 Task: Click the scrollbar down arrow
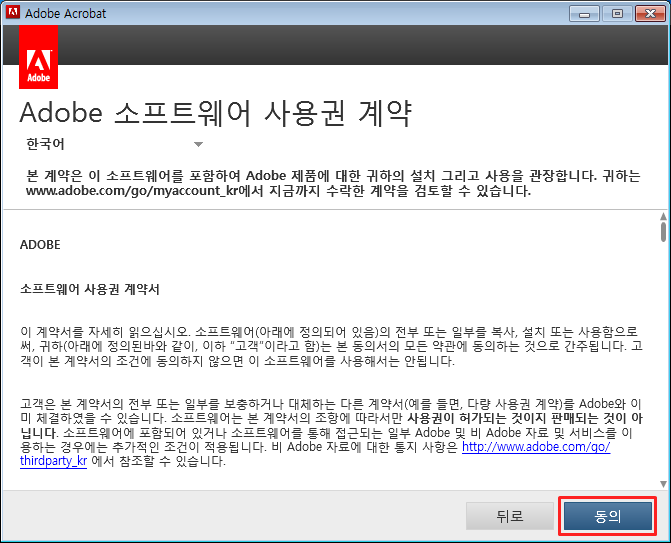click(x=663, y=484)
